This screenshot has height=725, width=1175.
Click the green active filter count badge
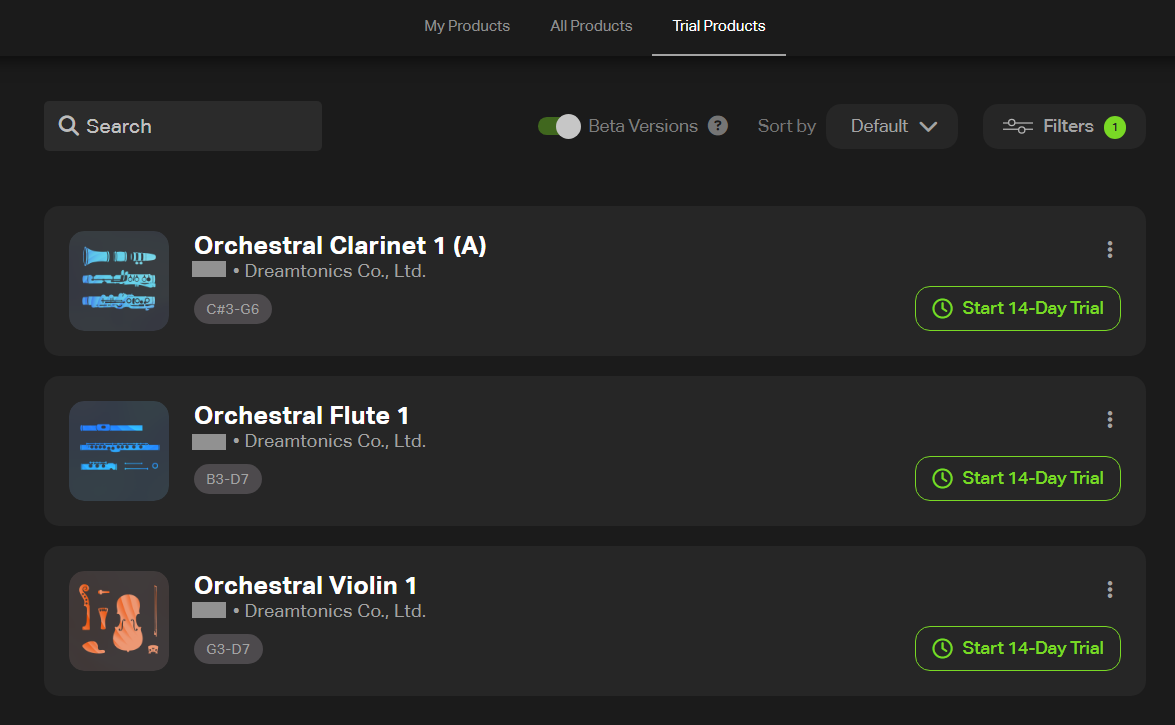tap(1115, 127)
